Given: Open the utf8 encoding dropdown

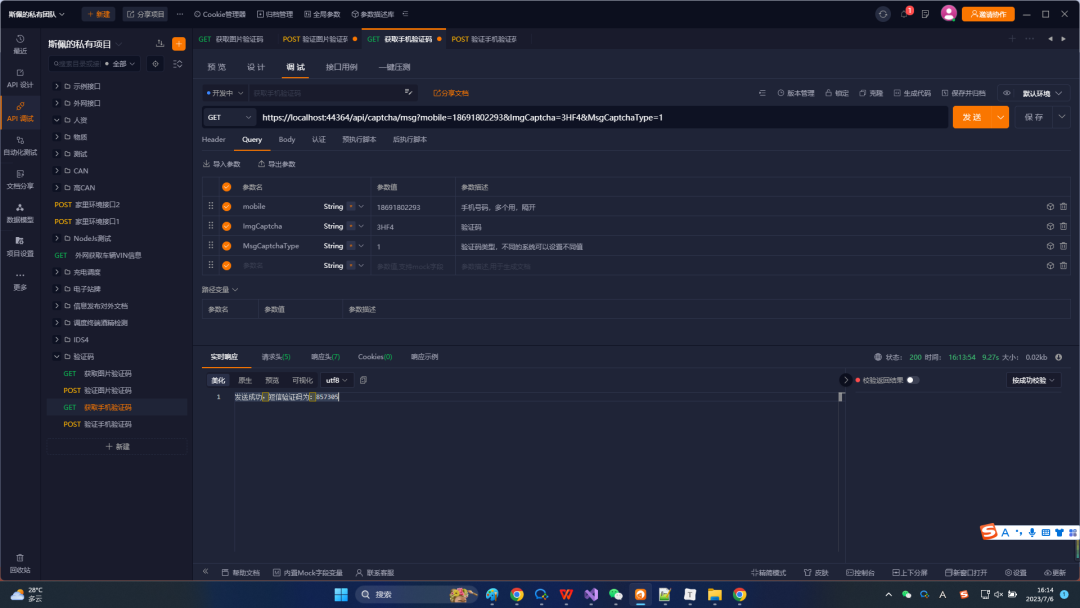Looking at the screenshot, I should point(337,380).
